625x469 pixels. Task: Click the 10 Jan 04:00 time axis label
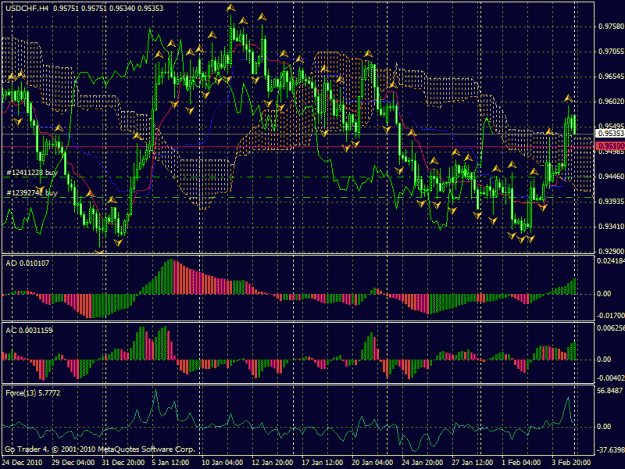(222, 463)
